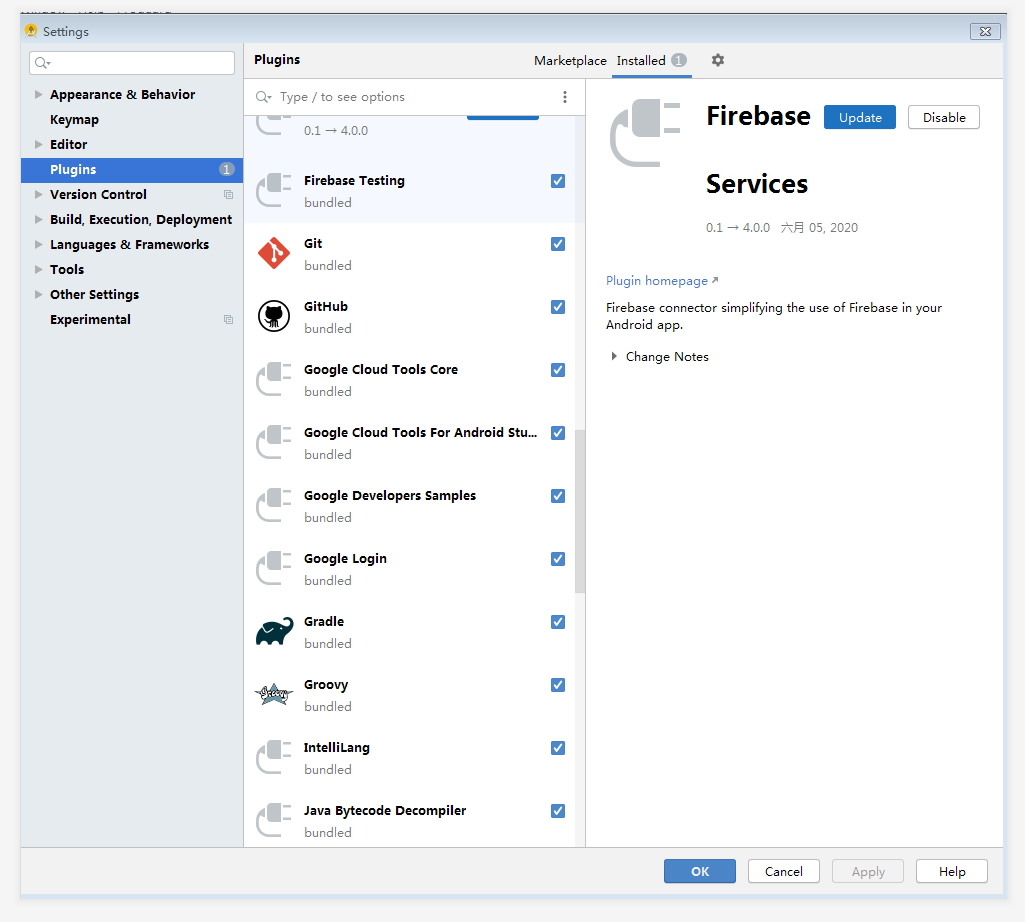Click the Plugins update count badge in sidebar
This screenshot has height=922, width=1025.
226,169
